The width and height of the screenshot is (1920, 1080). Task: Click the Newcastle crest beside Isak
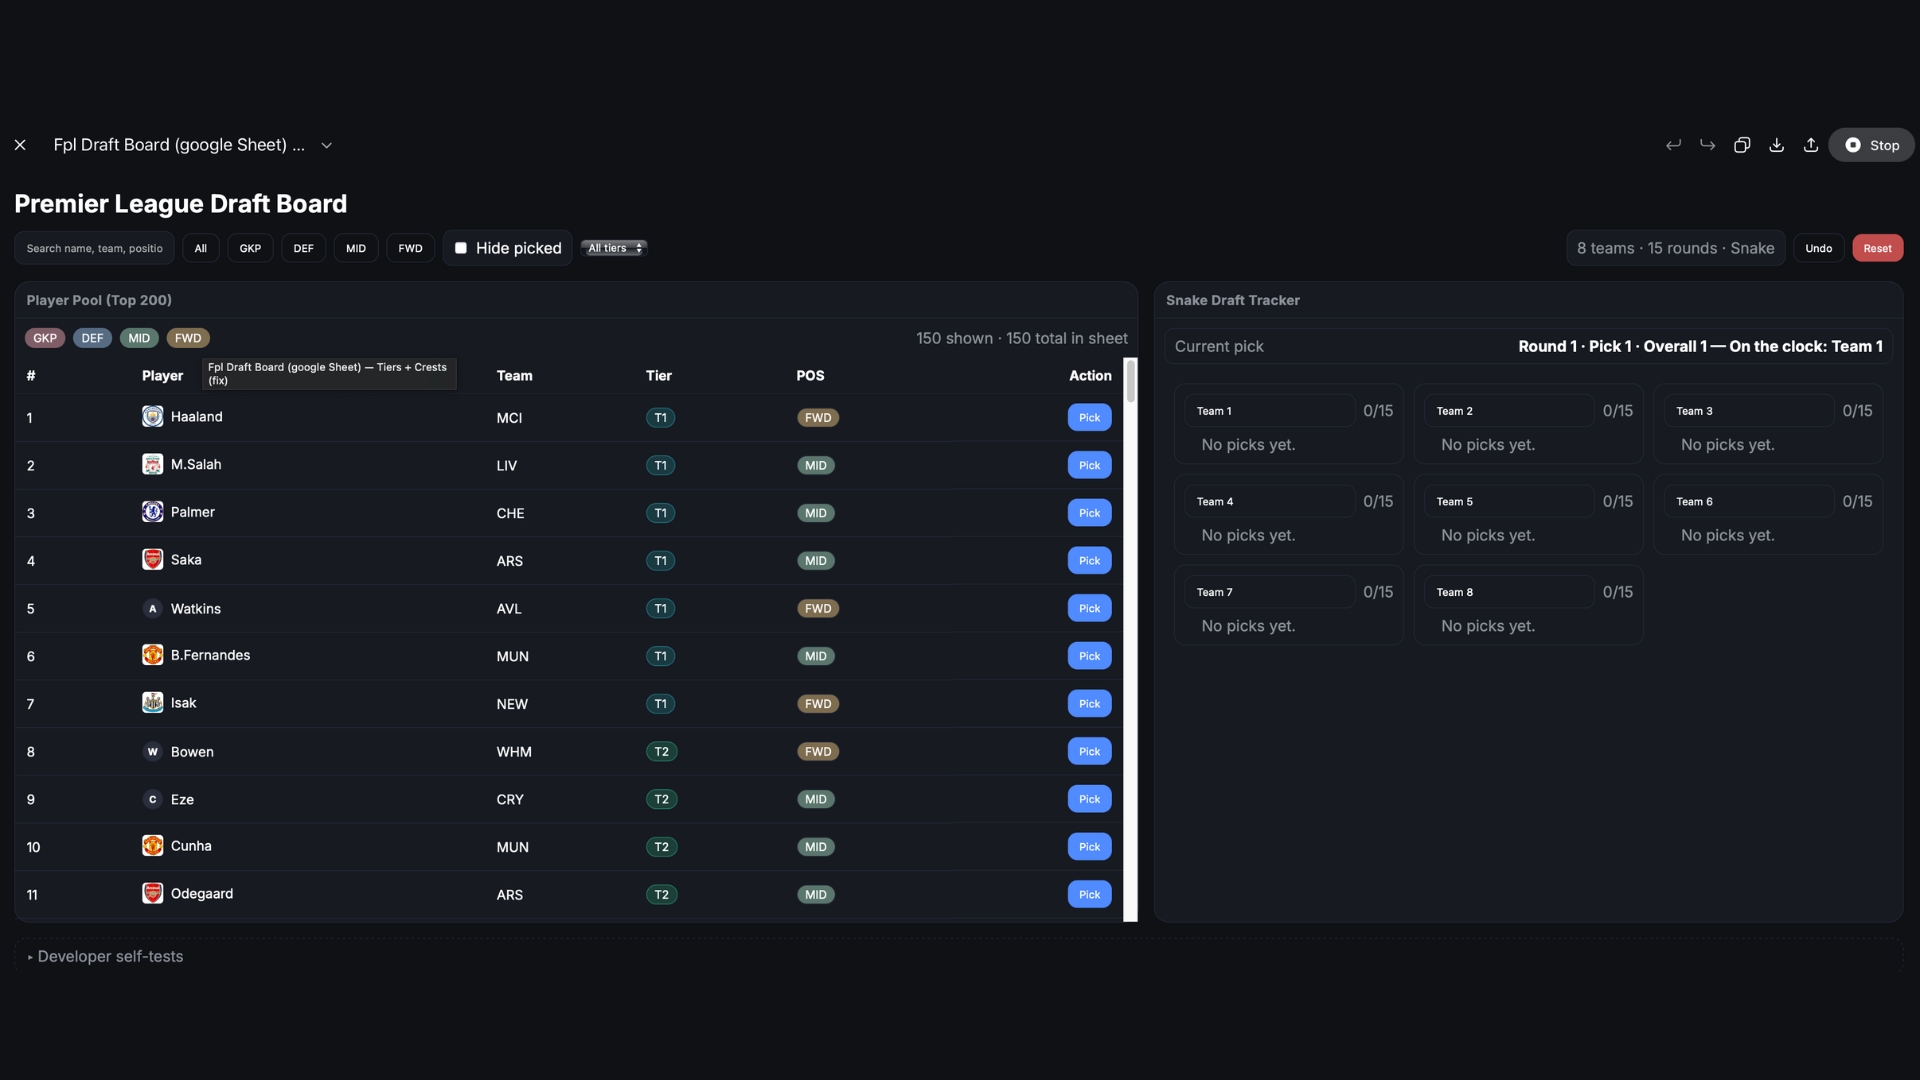[152, 702]
